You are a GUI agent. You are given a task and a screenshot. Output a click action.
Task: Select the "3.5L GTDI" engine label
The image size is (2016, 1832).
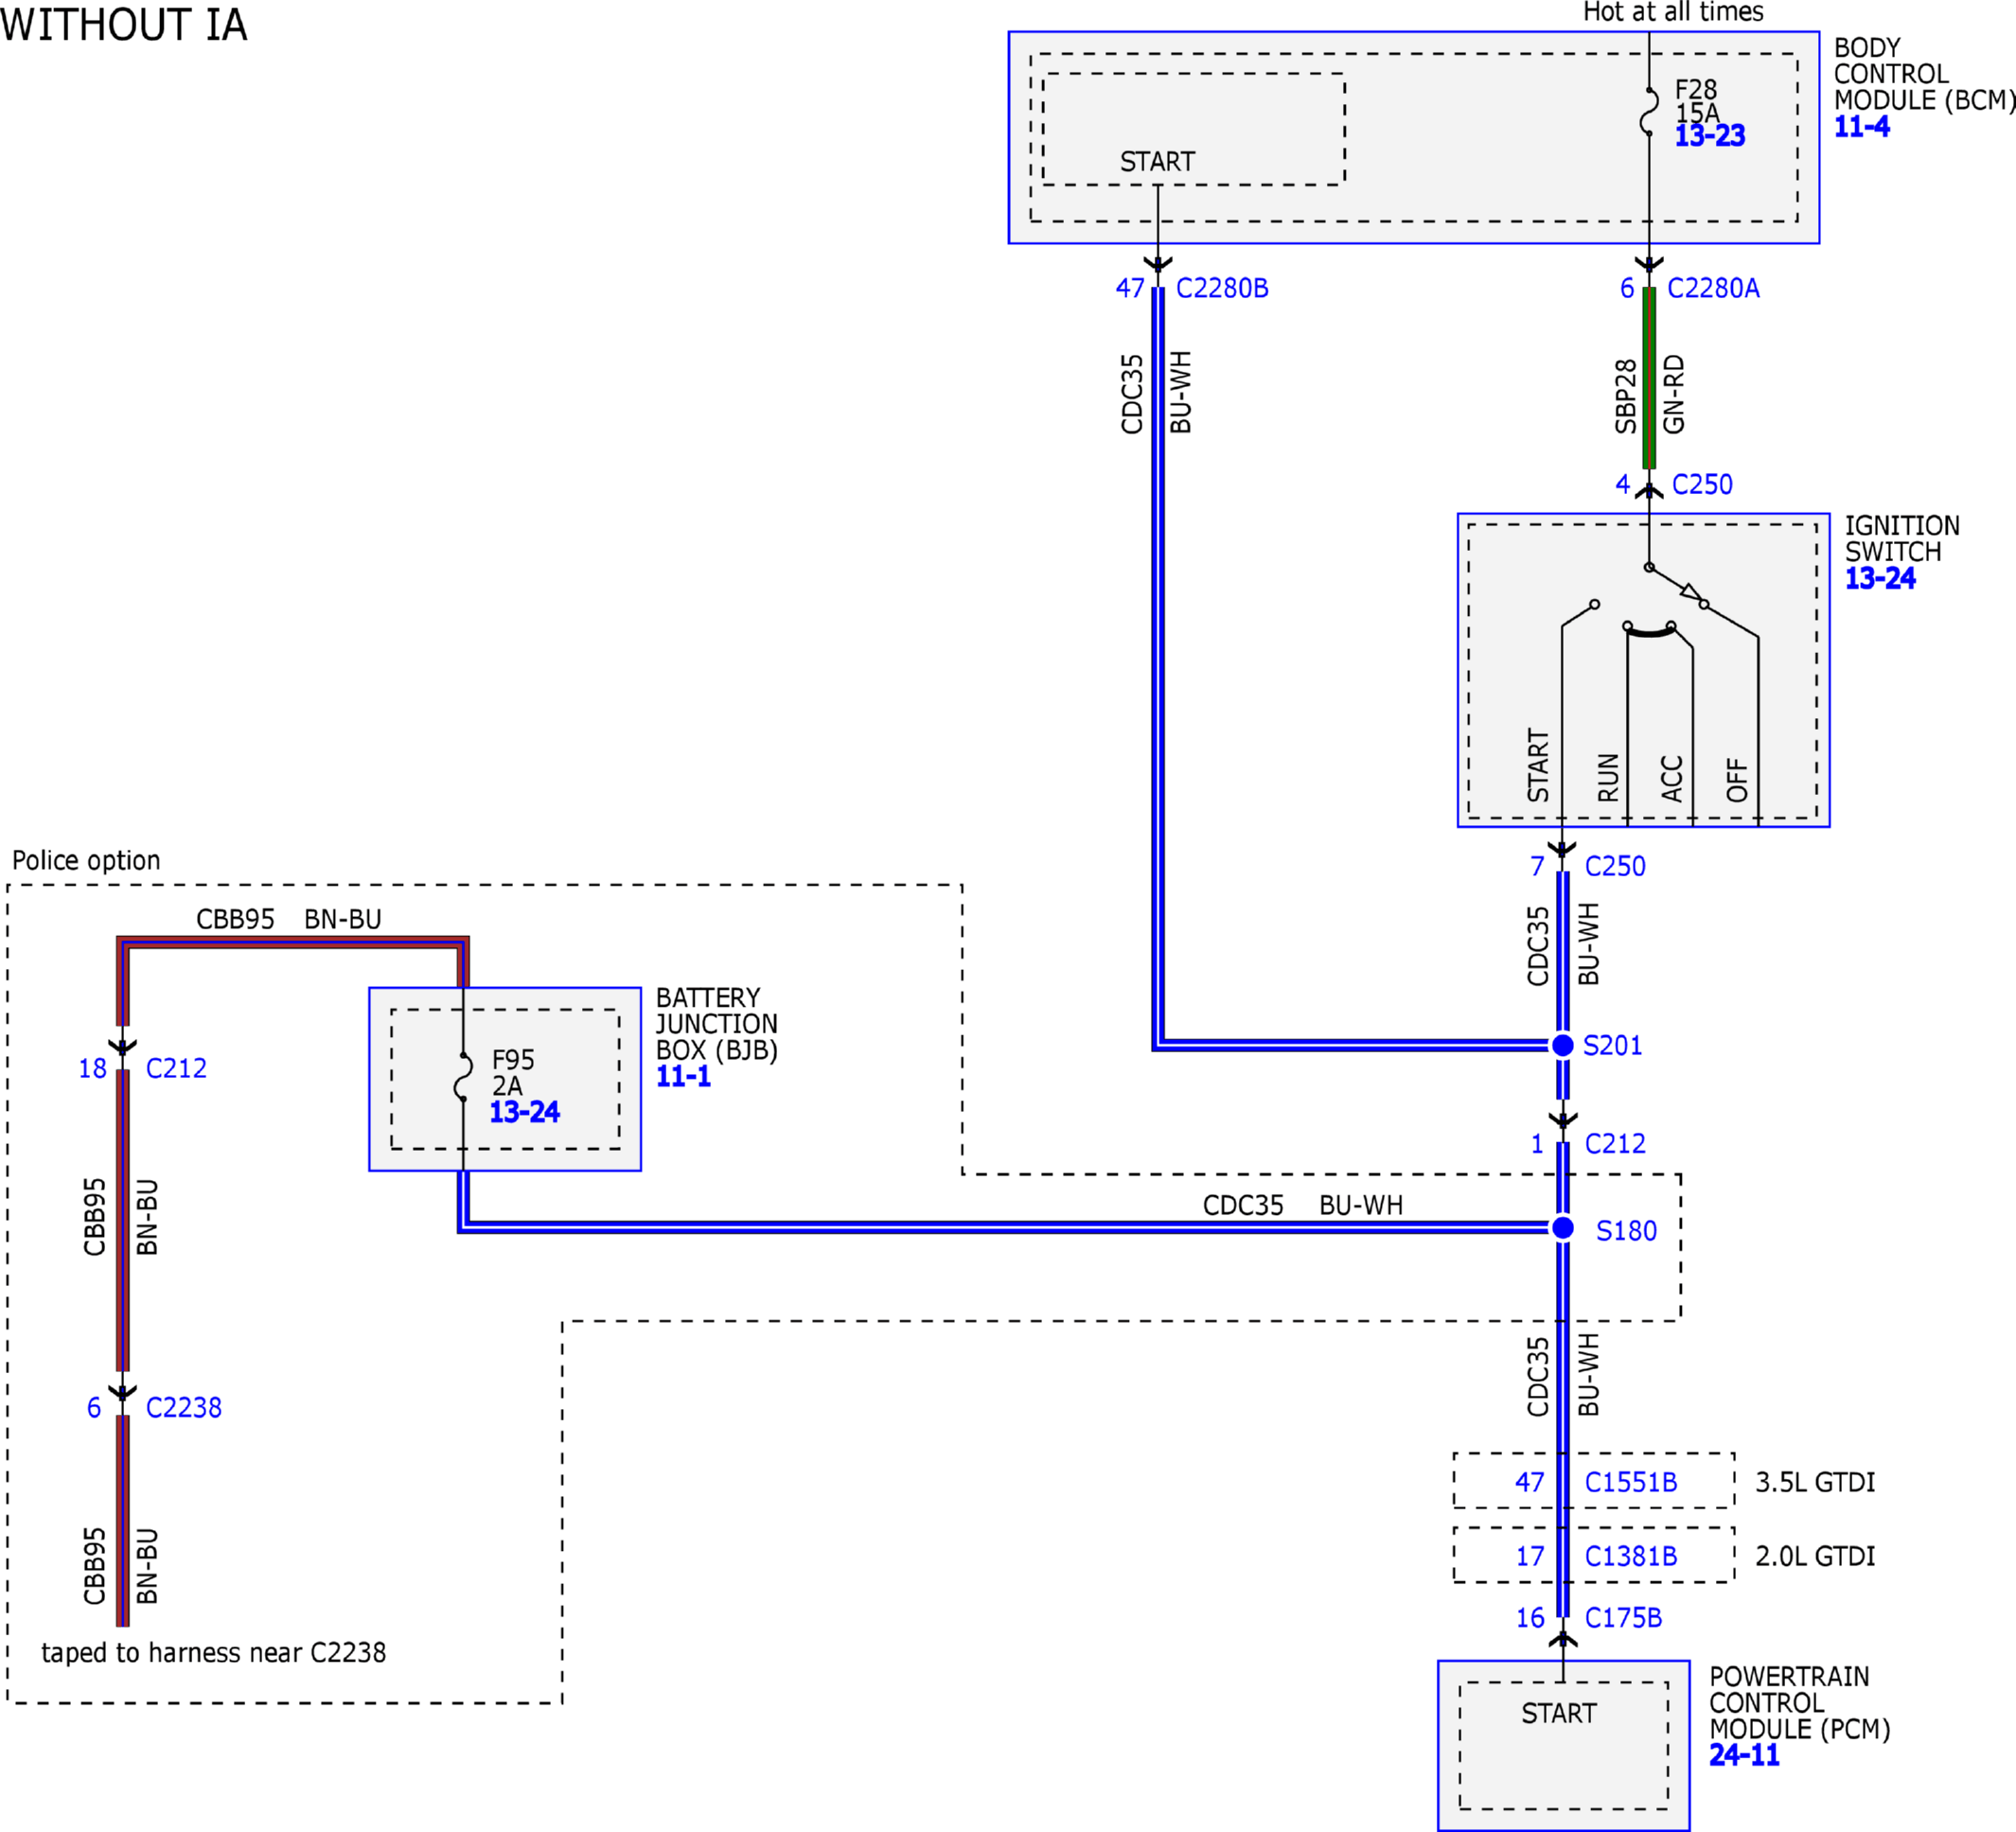click(x=1815, y=1482)
